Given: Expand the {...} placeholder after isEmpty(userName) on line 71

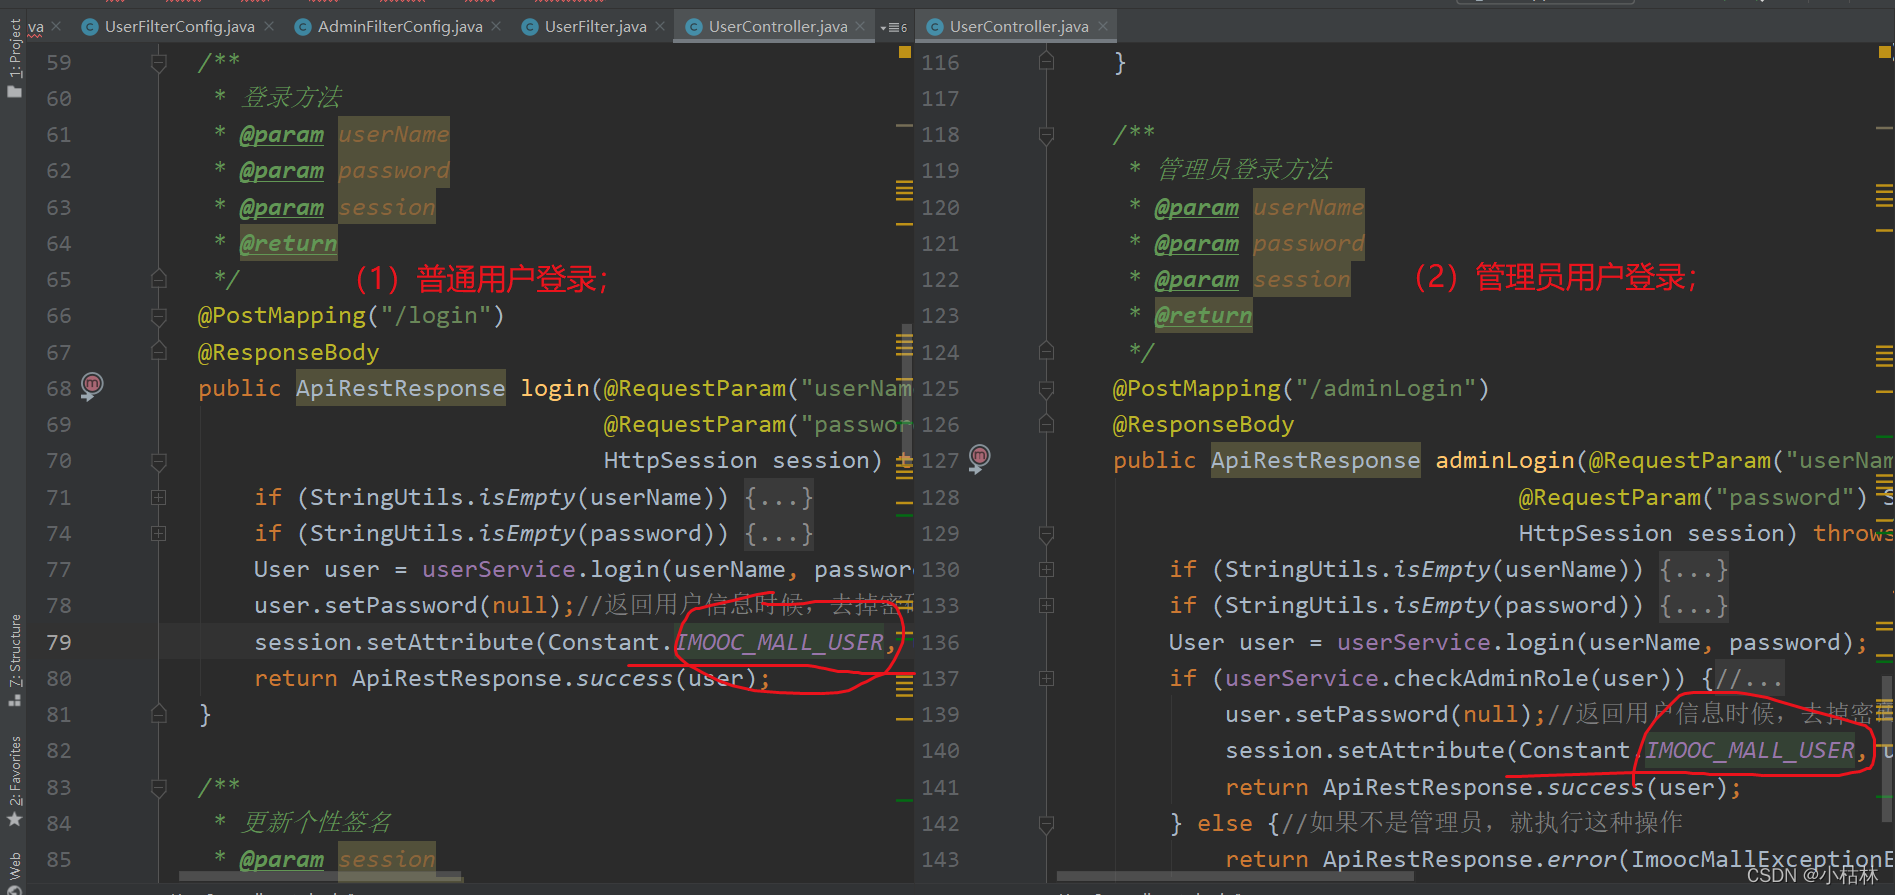Looking at the screenshot, I should (x=779, y=497).
